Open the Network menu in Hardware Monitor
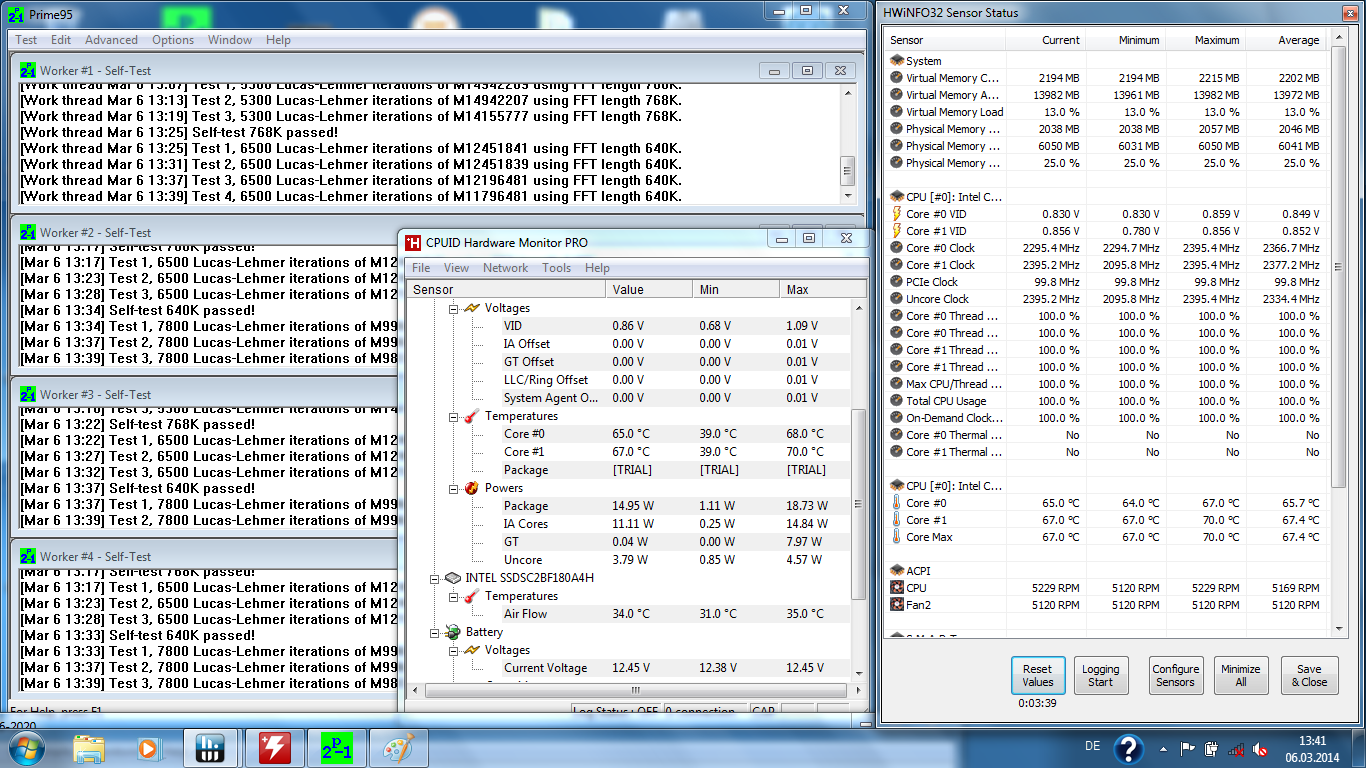Screen dimensions: 1366x768 [505, 268]
